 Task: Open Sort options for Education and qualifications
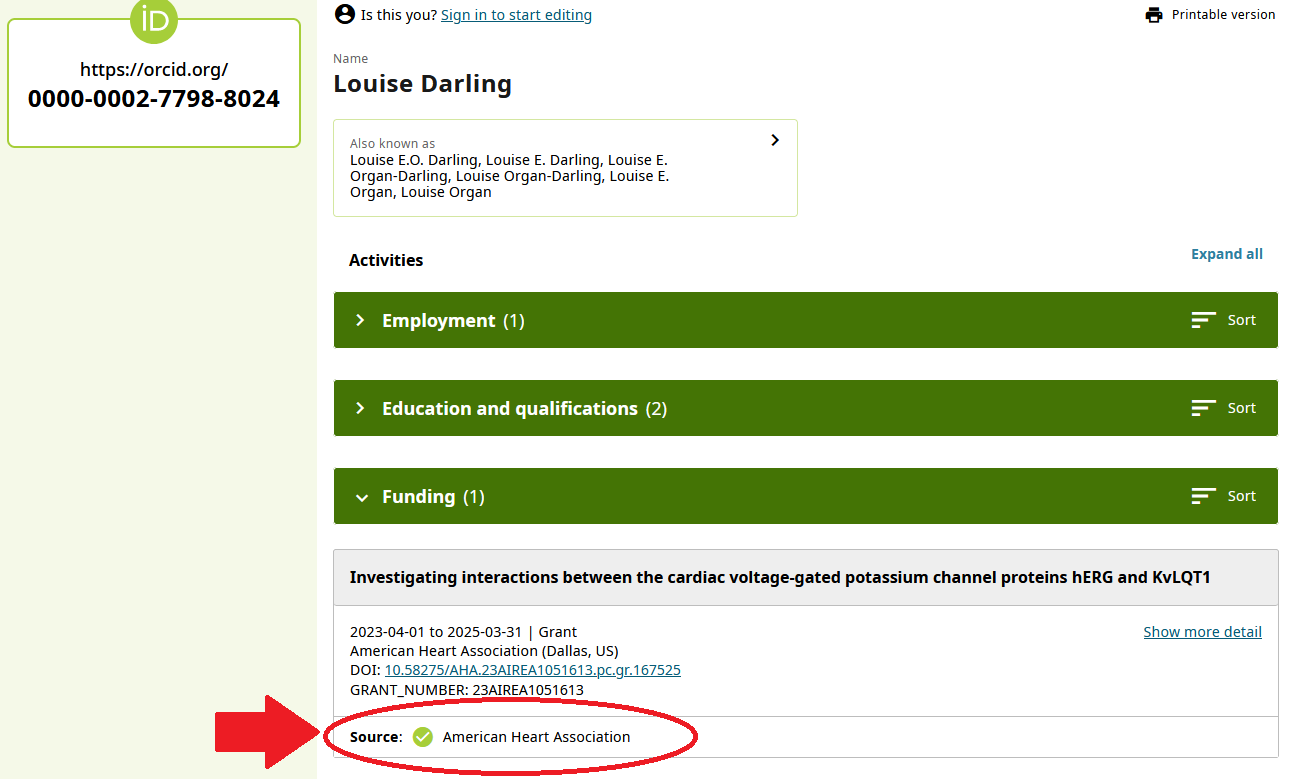1222,407
